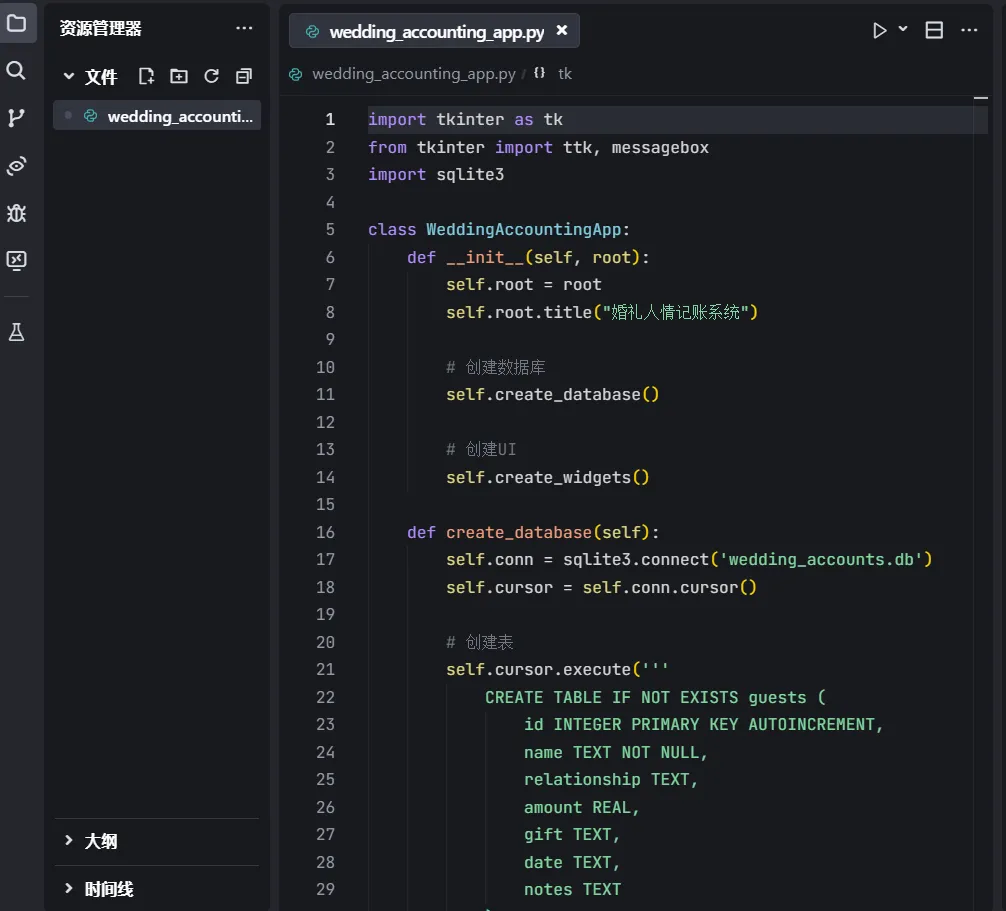1006x911 pixels.
Task: Open the Source Control branch icon
Action: tap(16, 118)
